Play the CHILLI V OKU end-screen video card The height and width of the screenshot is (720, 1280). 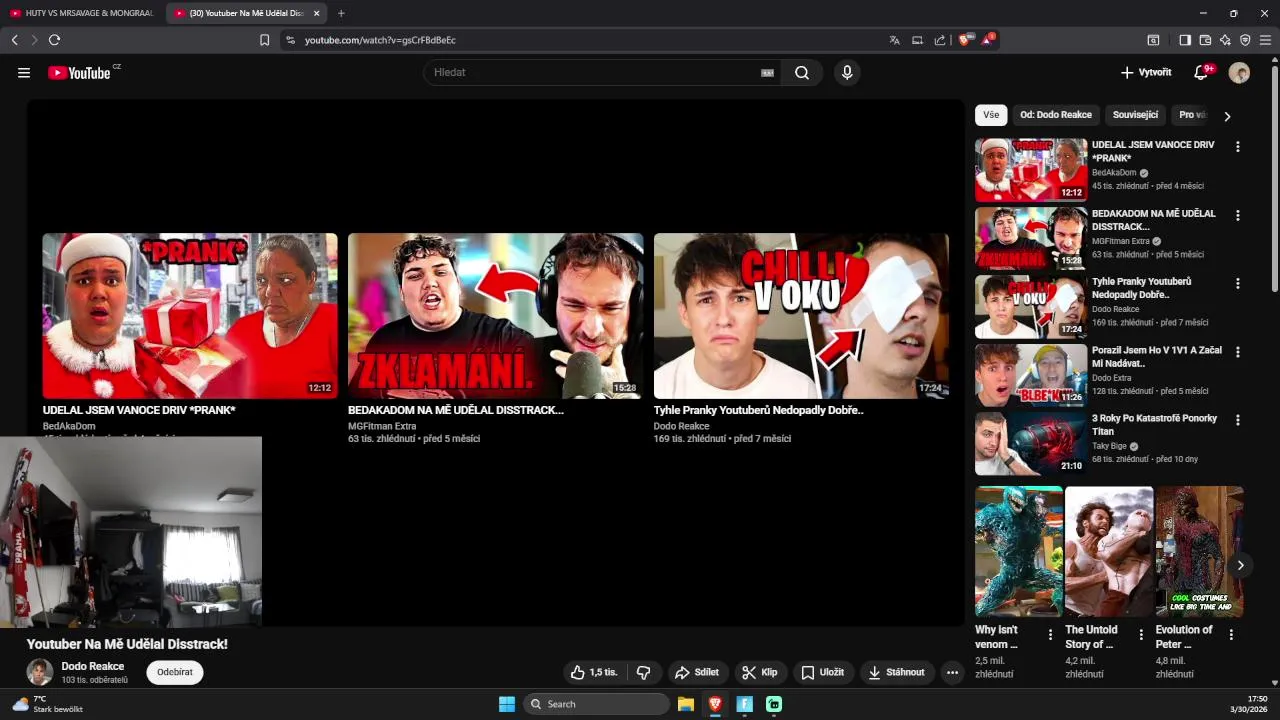coord(801,316)
